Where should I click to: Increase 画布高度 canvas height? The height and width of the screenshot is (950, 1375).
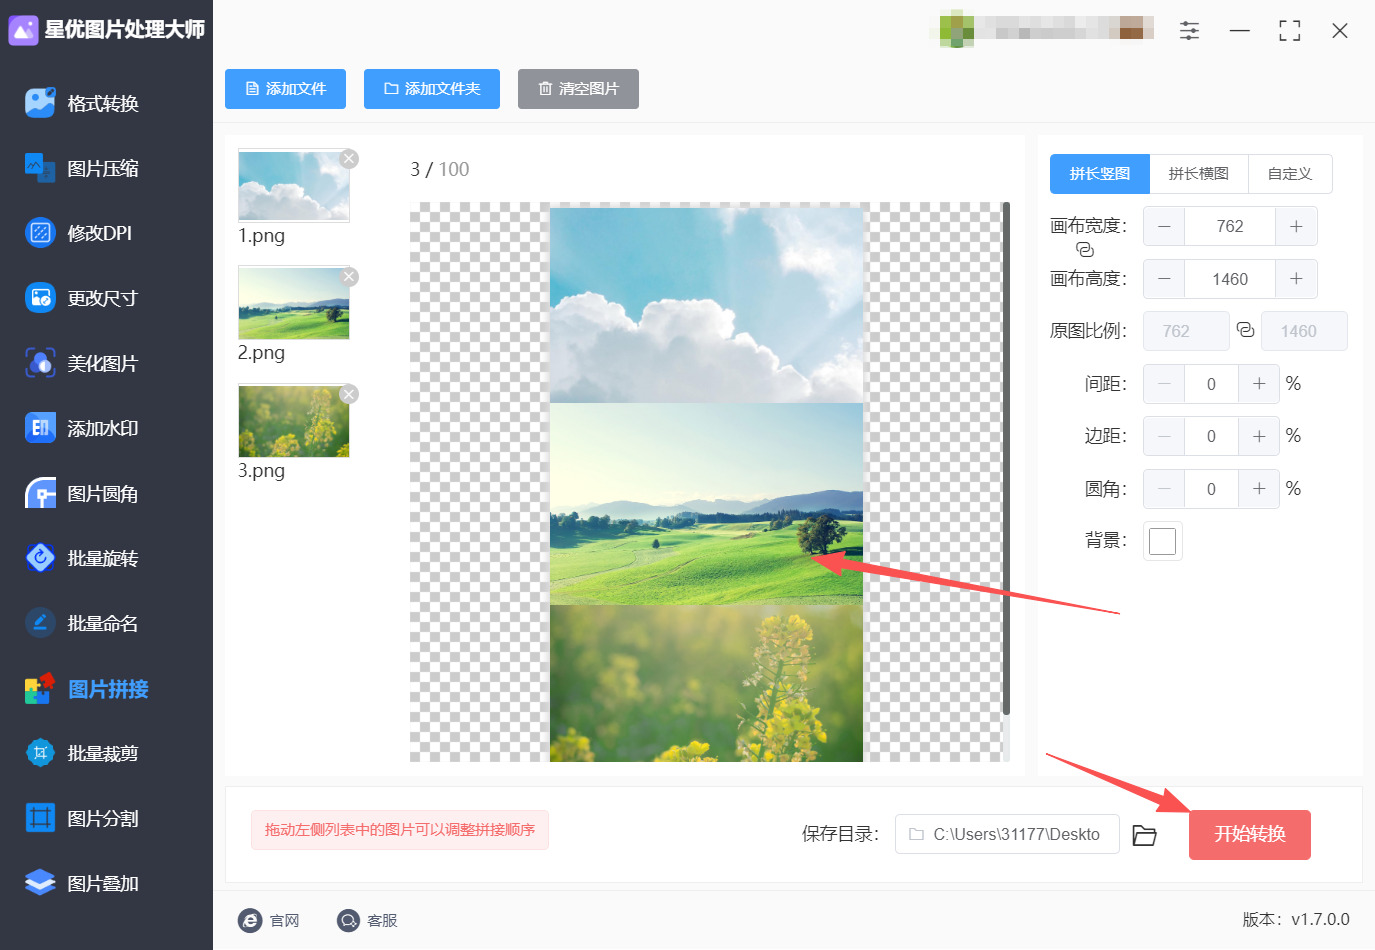pyautogui.click(x=1296, y=279)
